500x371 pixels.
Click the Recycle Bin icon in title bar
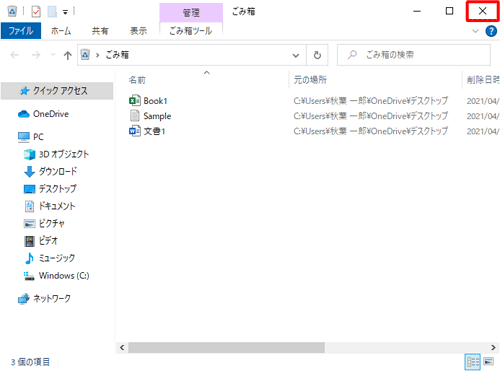pyautogui.click(x=12, y=12)
